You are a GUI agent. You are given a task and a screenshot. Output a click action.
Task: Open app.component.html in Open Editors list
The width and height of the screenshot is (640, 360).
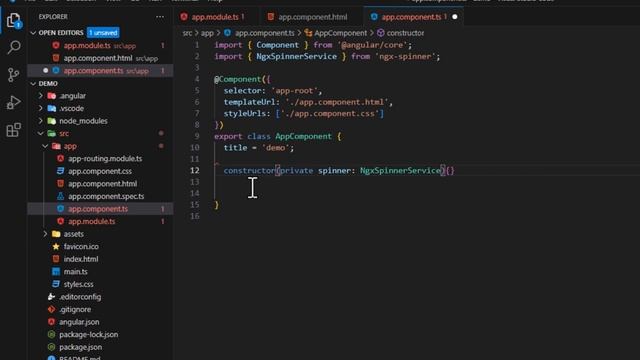click(x=98, y=58)
